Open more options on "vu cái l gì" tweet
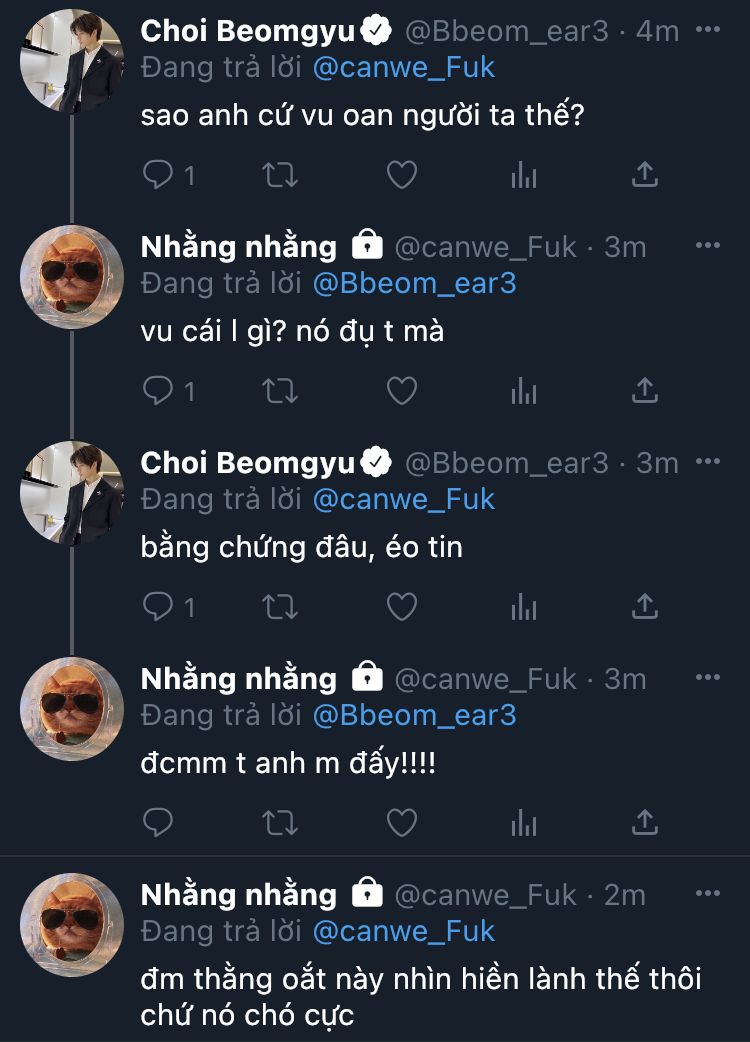Screen dimensions: 750x1042 pyautogui.click(x=707, y=246)
